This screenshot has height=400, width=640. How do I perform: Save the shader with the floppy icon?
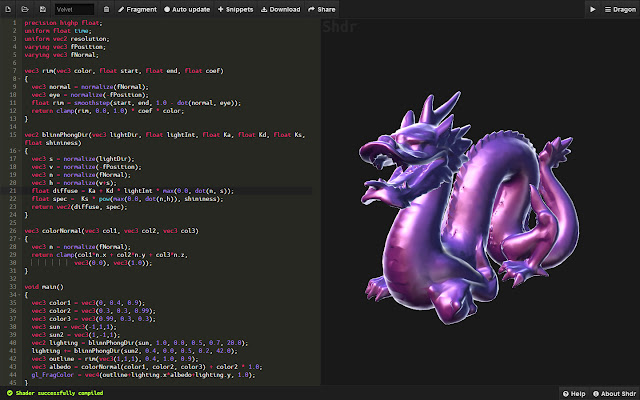point(42,9)
